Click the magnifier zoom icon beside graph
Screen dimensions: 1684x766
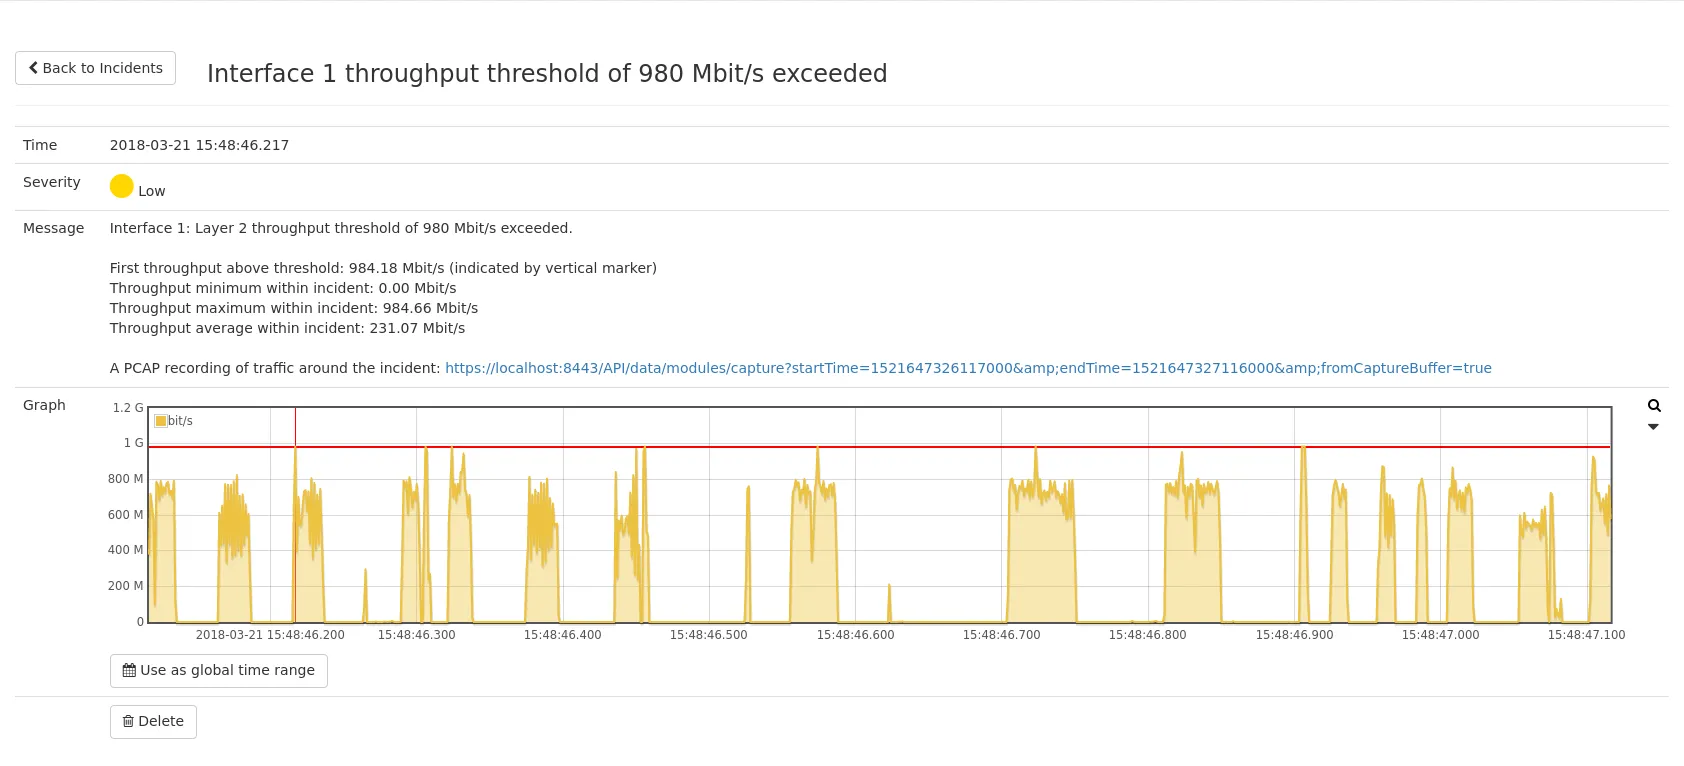(1654, 406)
